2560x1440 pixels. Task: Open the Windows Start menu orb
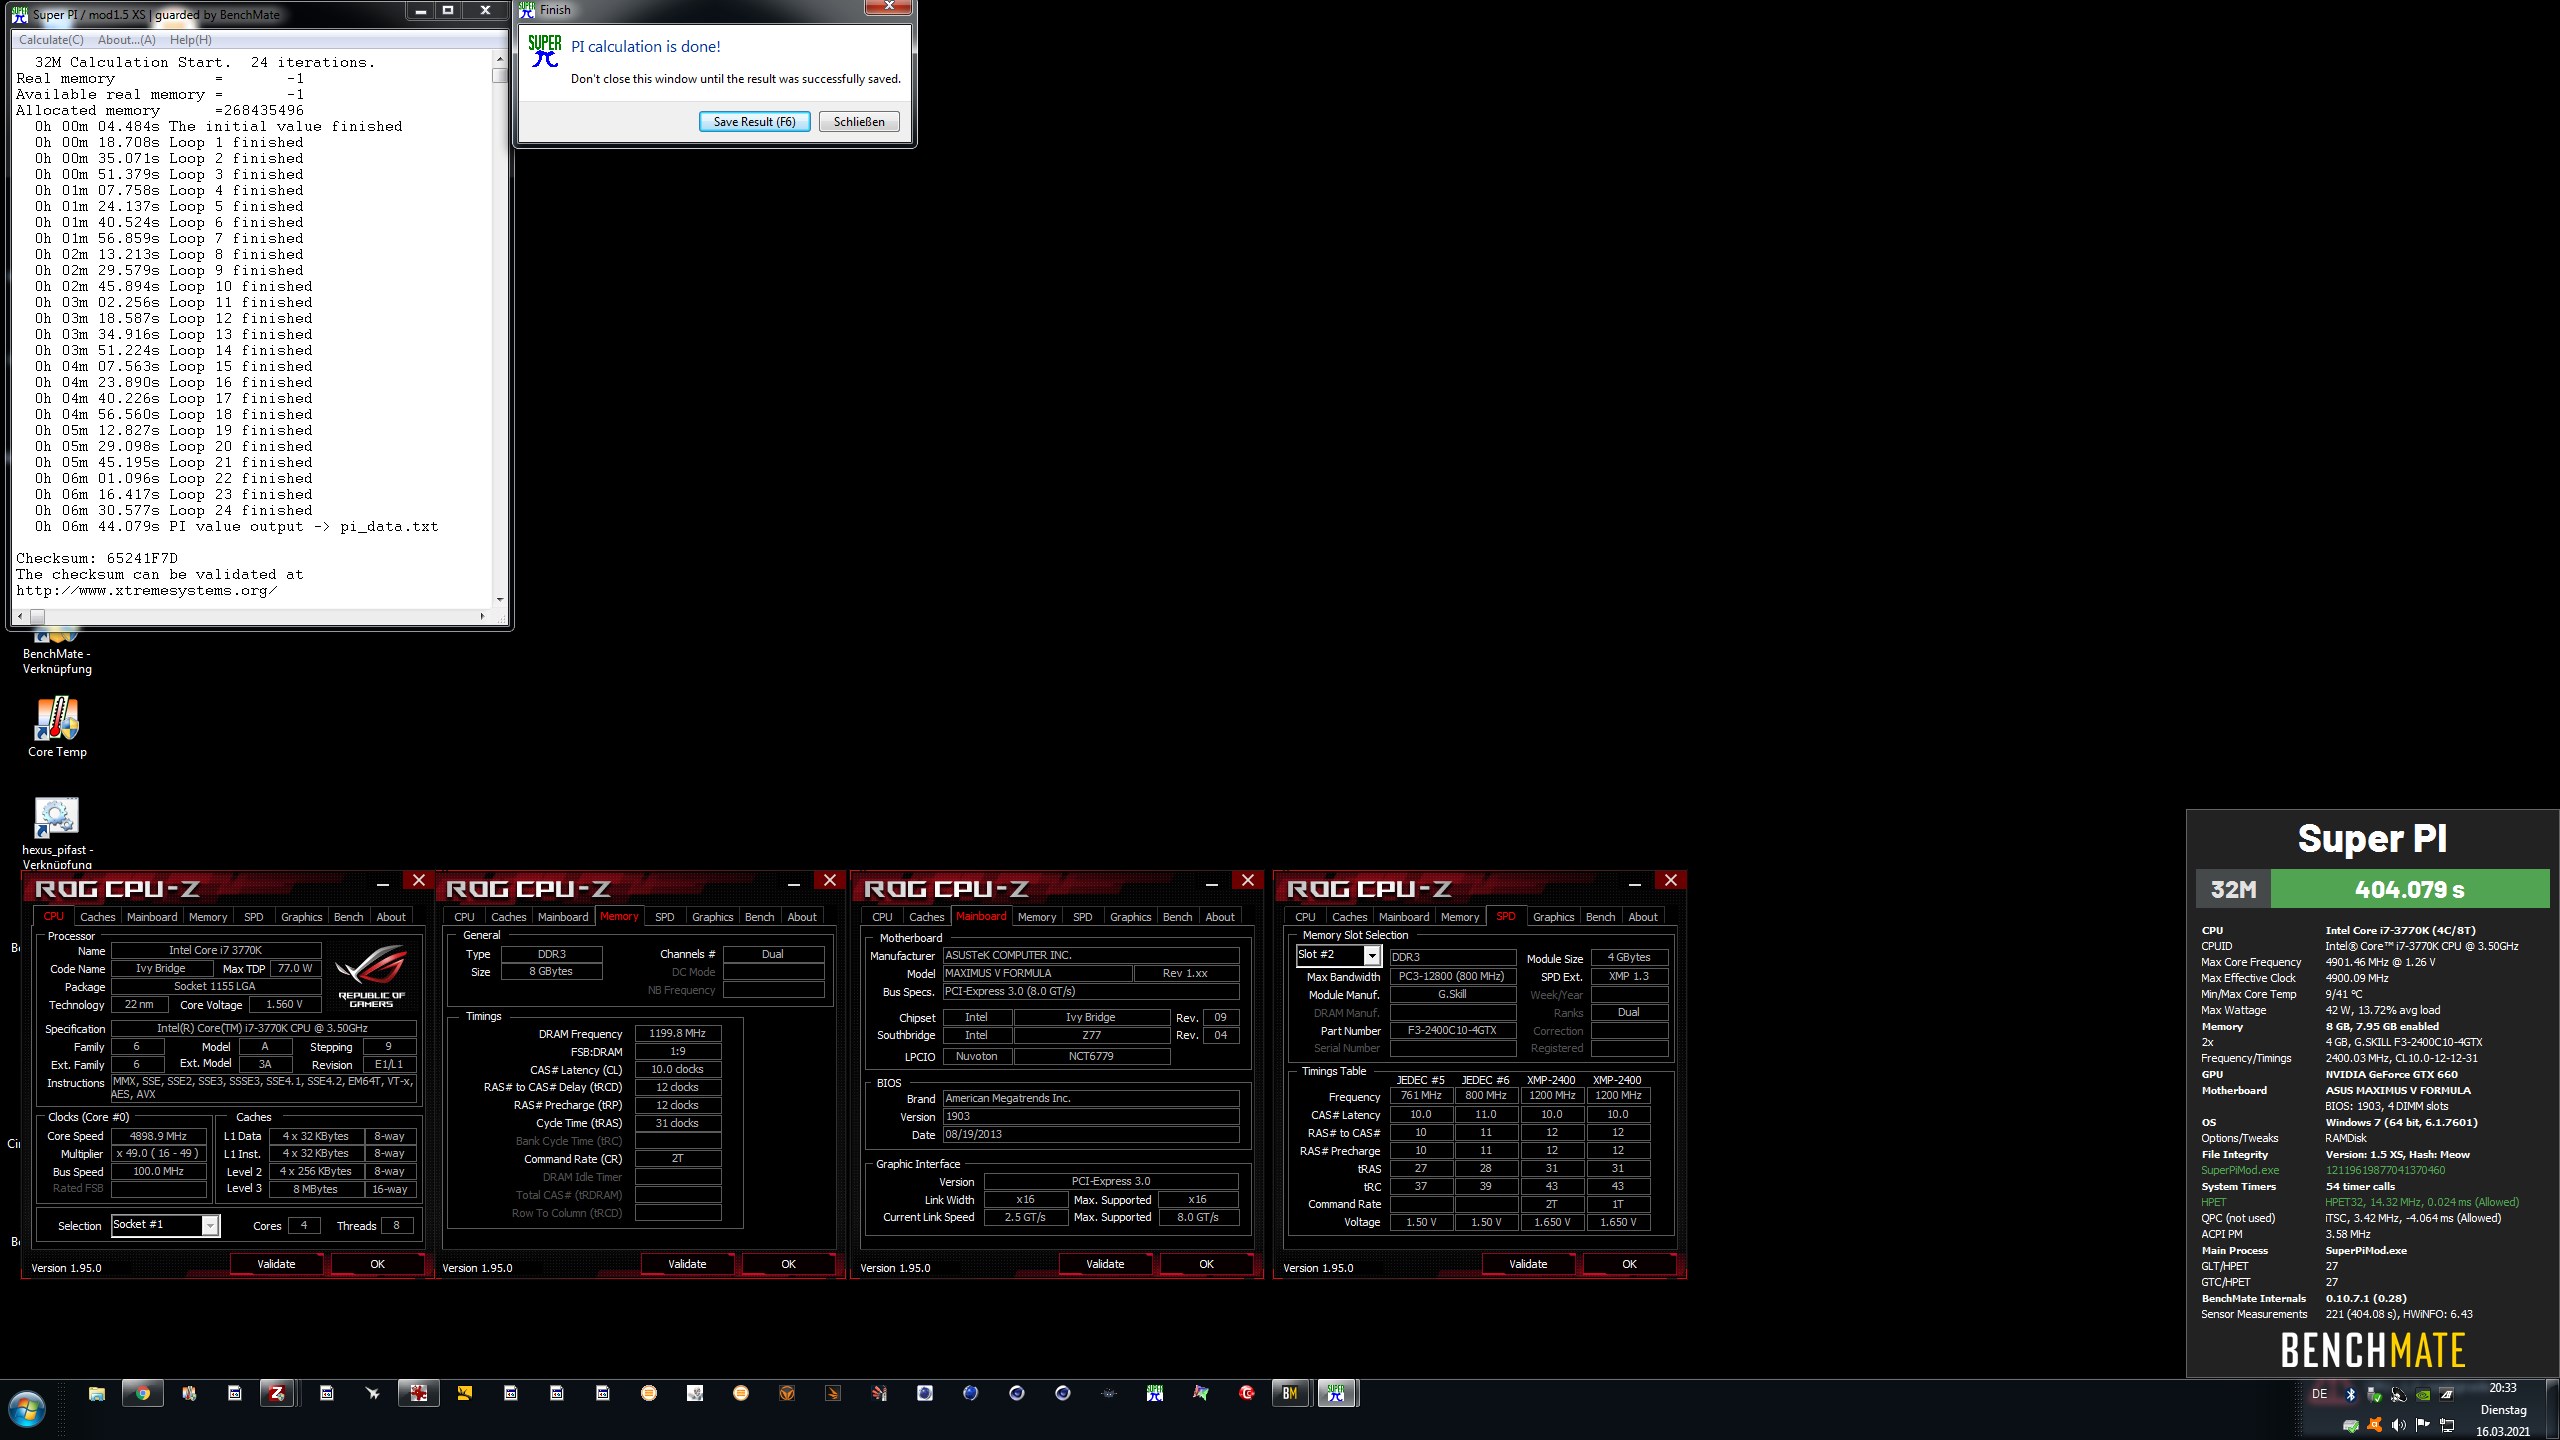pyautogui.click(x=27, y=1411)
